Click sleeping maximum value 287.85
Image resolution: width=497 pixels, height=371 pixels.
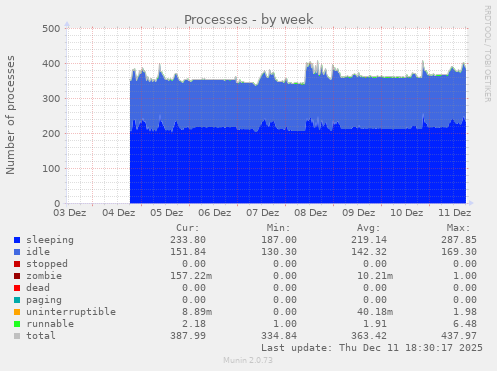[459, 240]
